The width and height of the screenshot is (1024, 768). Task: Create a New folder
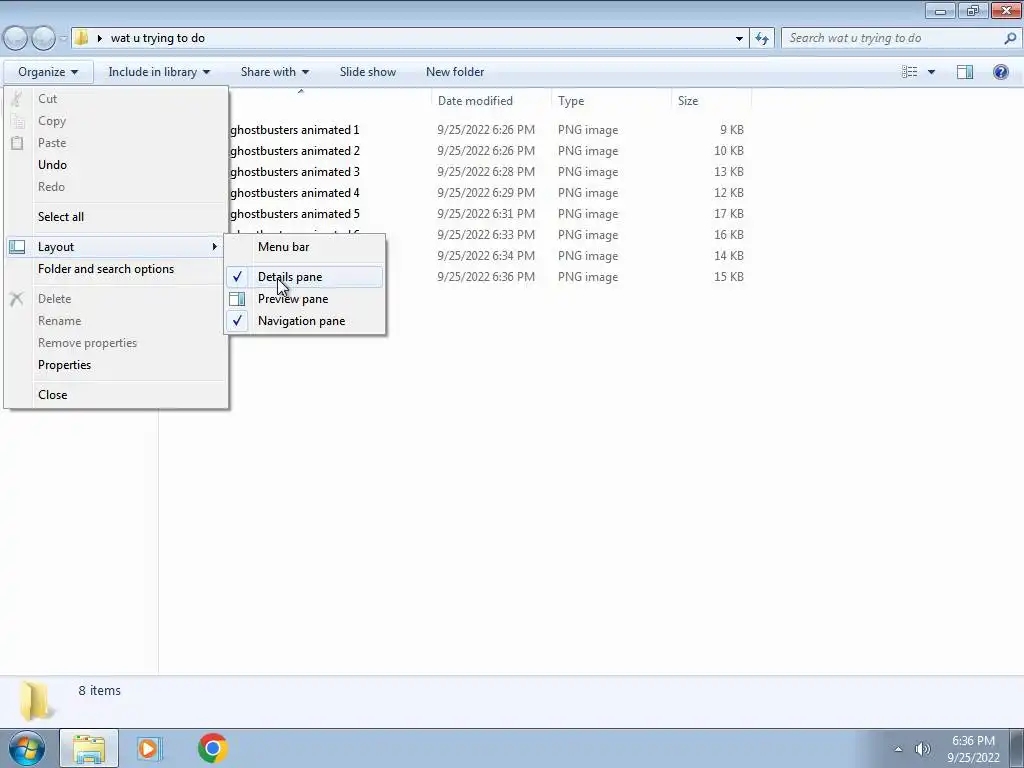click(x=455, y=72)
